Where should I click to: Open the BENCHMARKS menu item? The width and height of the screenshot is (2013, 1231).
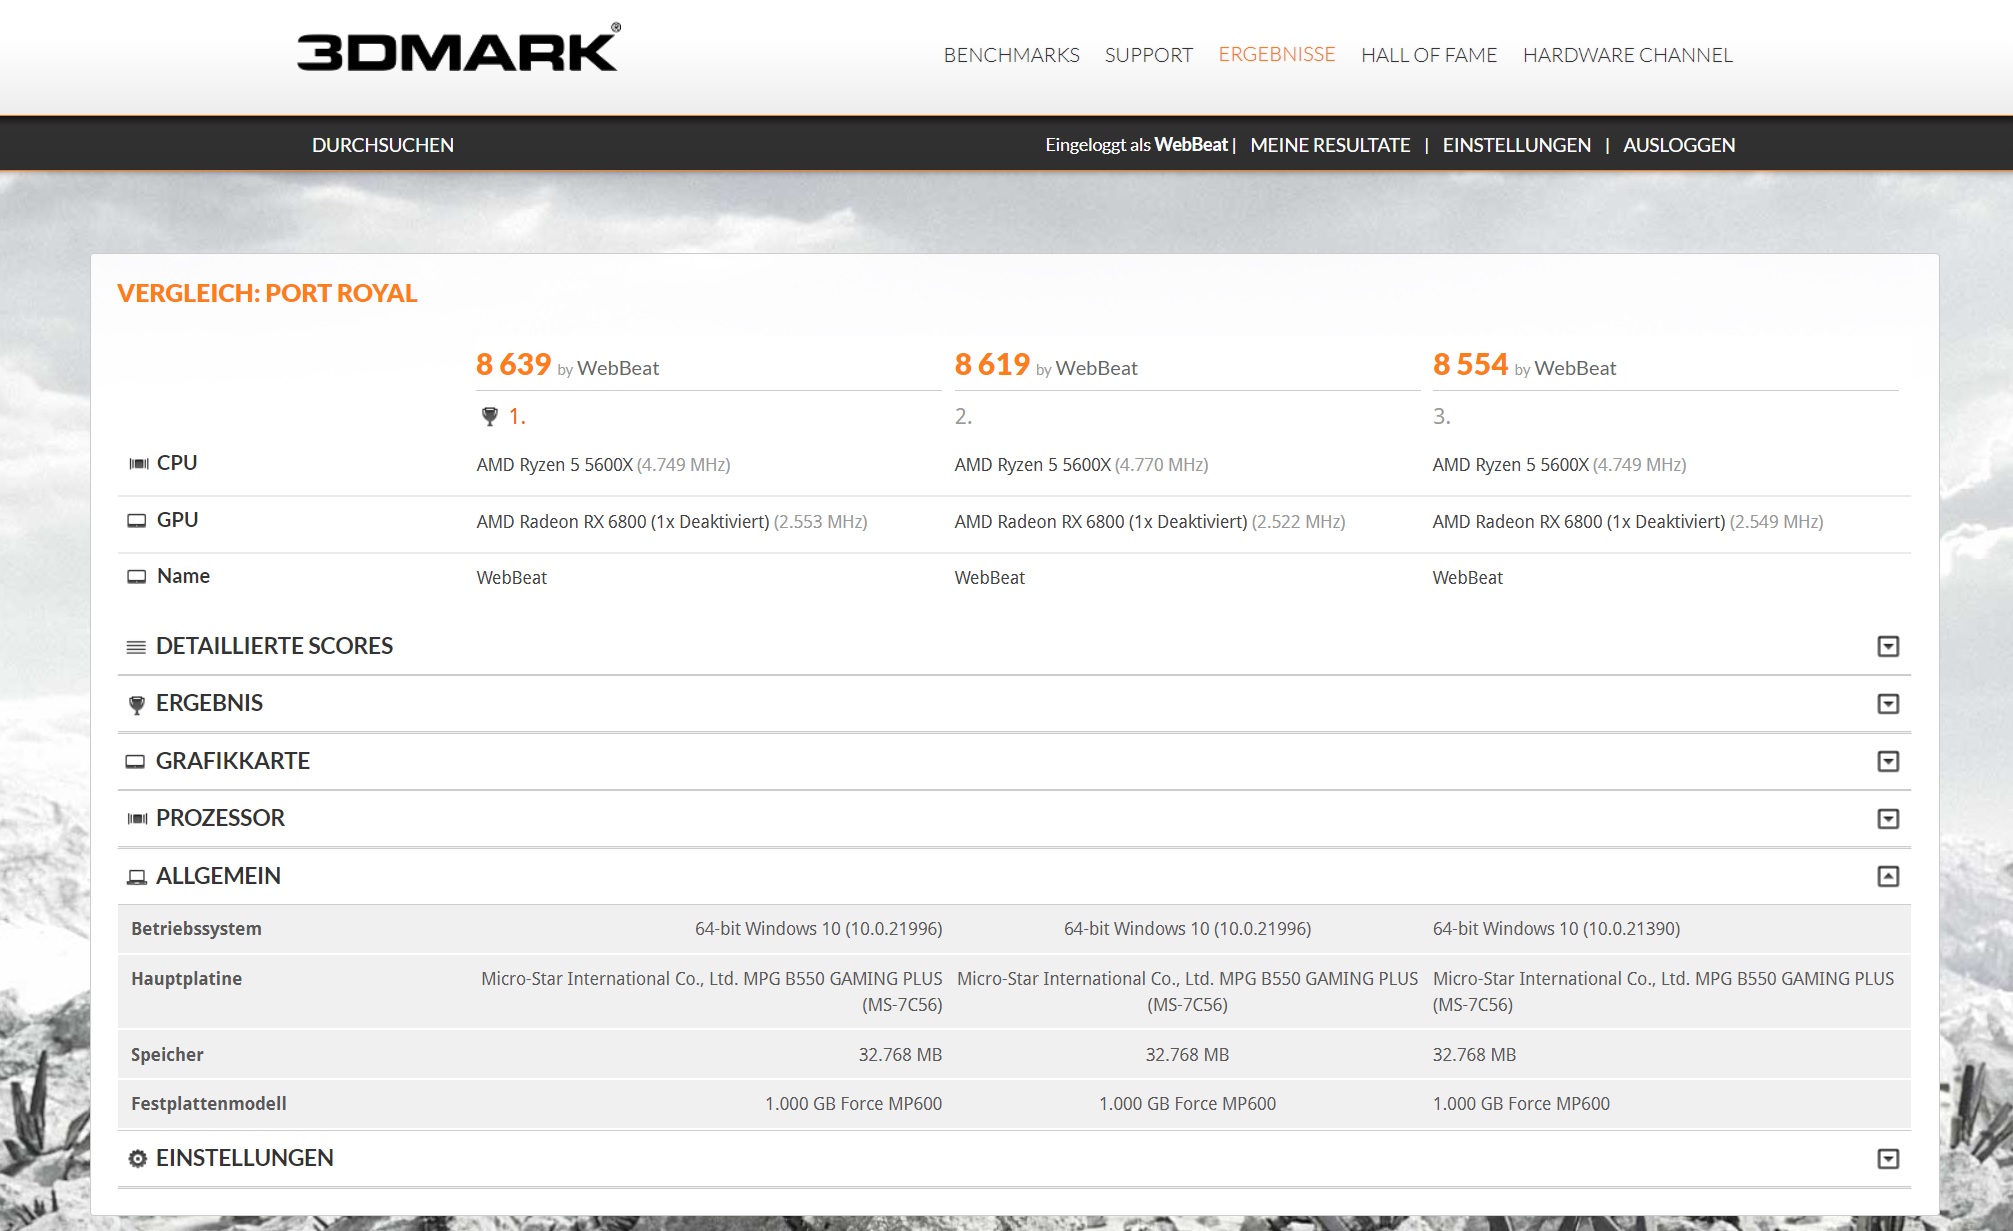point(1011,55)
